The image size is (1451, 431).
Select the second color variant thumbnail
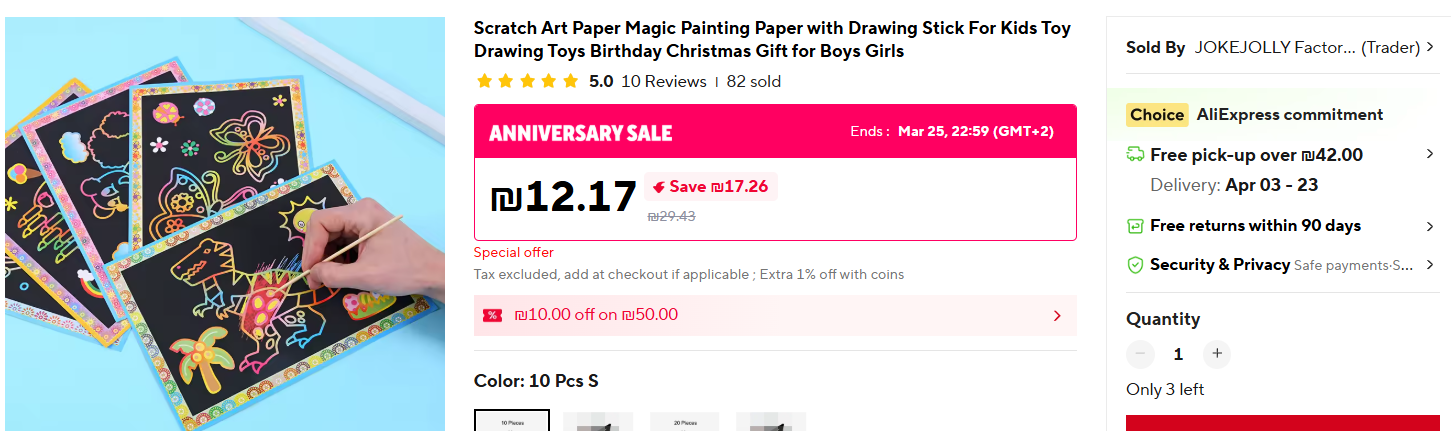(598, 420)
